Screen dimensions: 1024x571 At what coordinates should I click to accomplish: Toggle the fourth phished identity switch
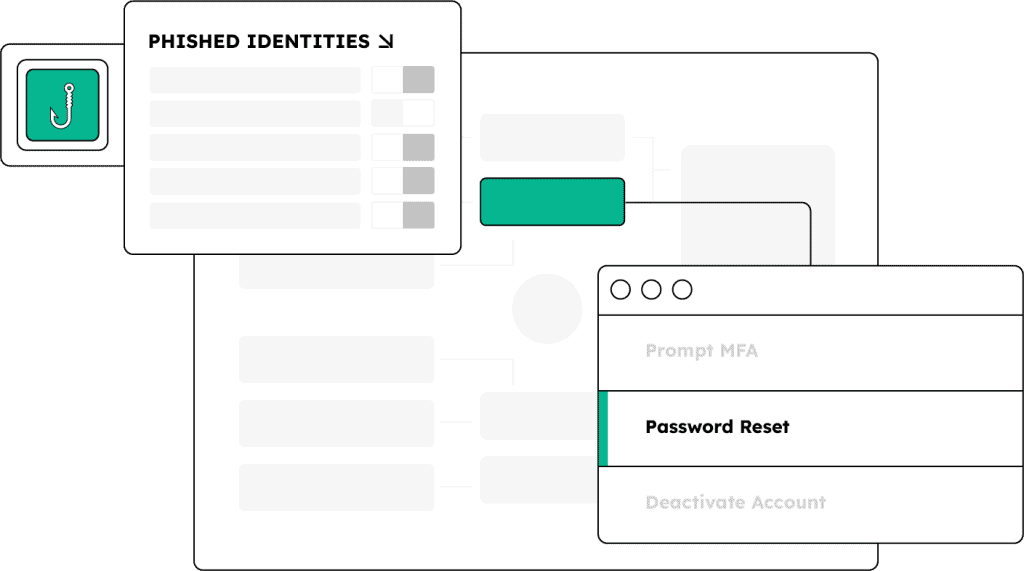coord(403,181)
